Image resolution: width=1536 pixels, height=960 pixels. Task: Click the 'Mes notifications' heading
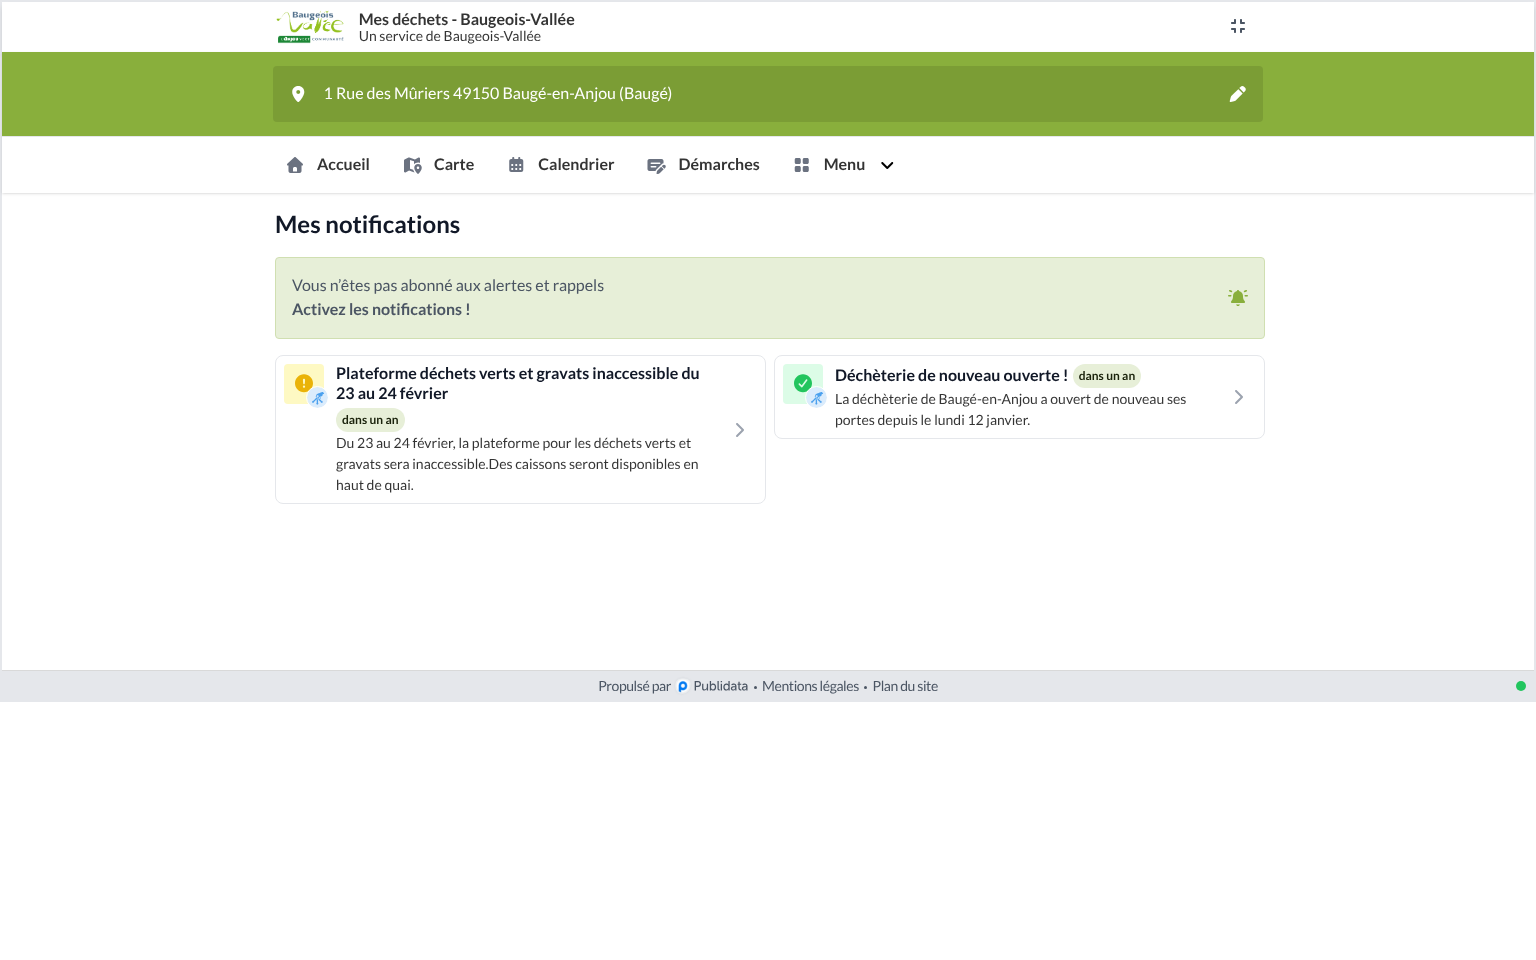[367, 225]
